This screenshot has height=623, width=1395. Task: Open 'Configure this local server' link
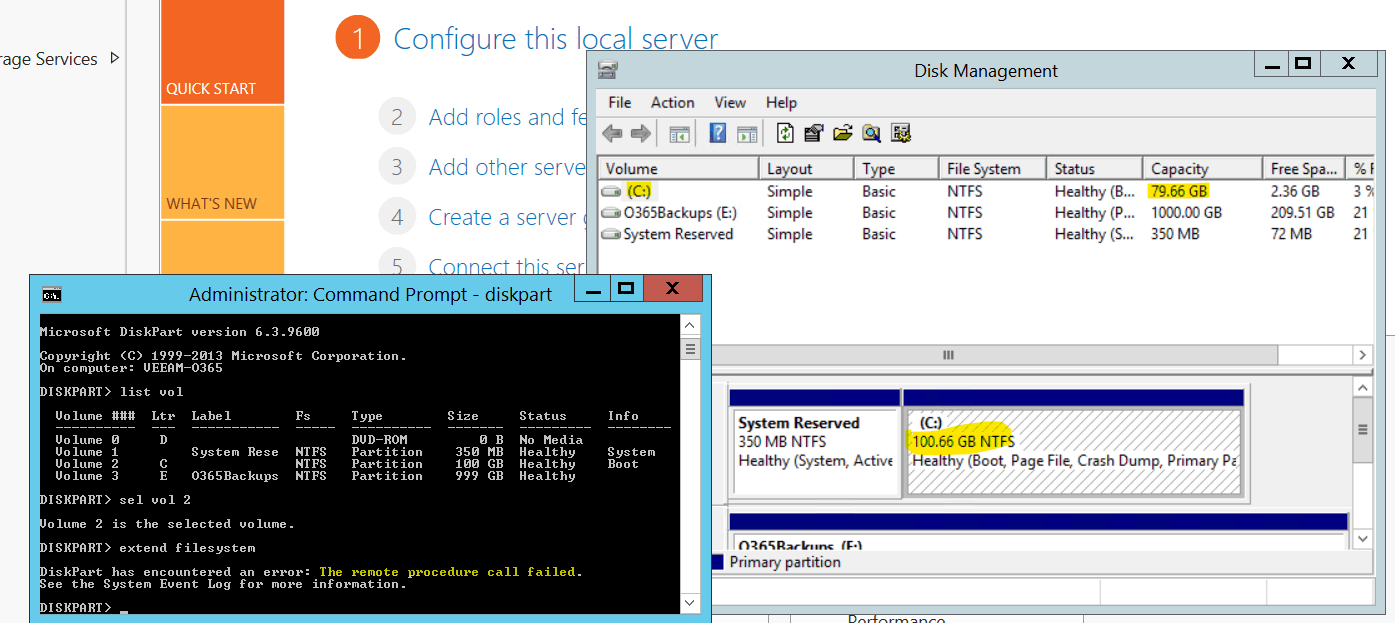coord(556,39)
